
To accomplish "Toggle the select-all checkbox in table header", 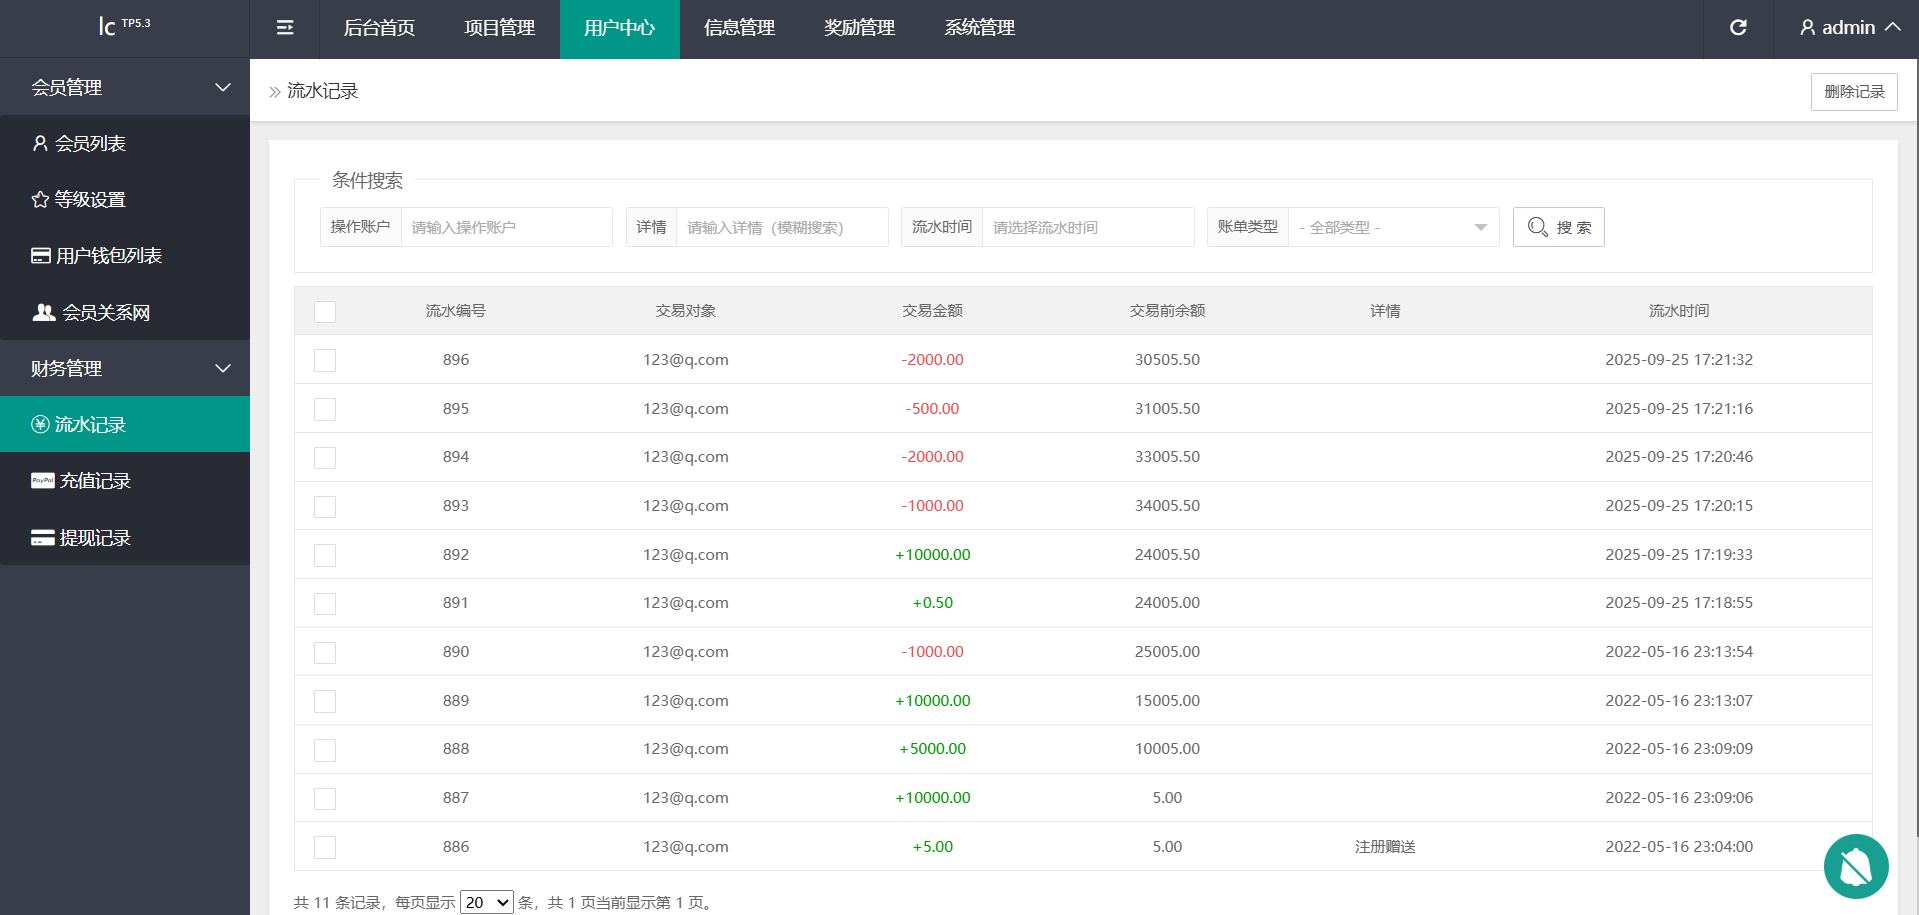I will tap(325, 312).
